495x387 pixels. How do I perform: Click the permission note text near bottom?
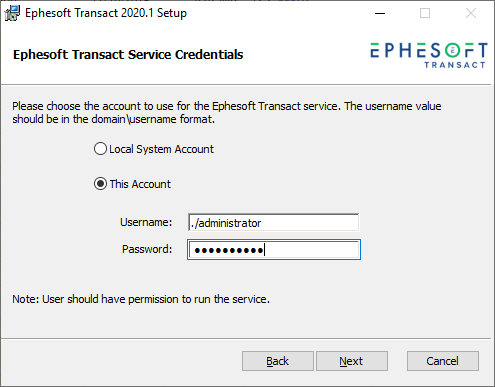141,299
